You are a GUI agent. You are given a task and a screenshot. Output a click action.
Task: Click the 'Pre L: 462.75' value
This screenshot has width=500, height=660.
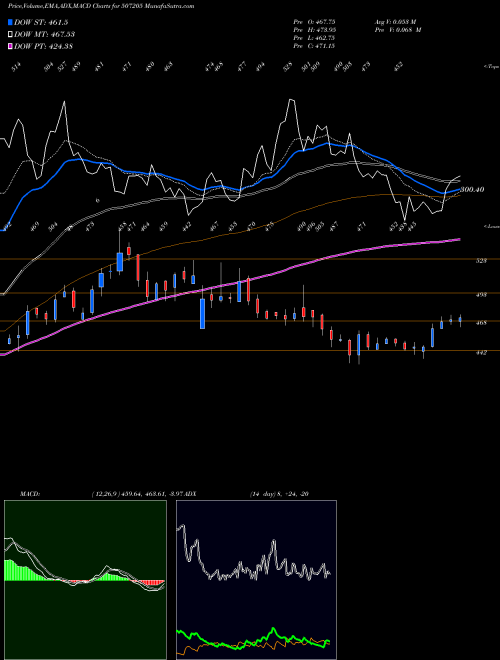click(314, 37)
